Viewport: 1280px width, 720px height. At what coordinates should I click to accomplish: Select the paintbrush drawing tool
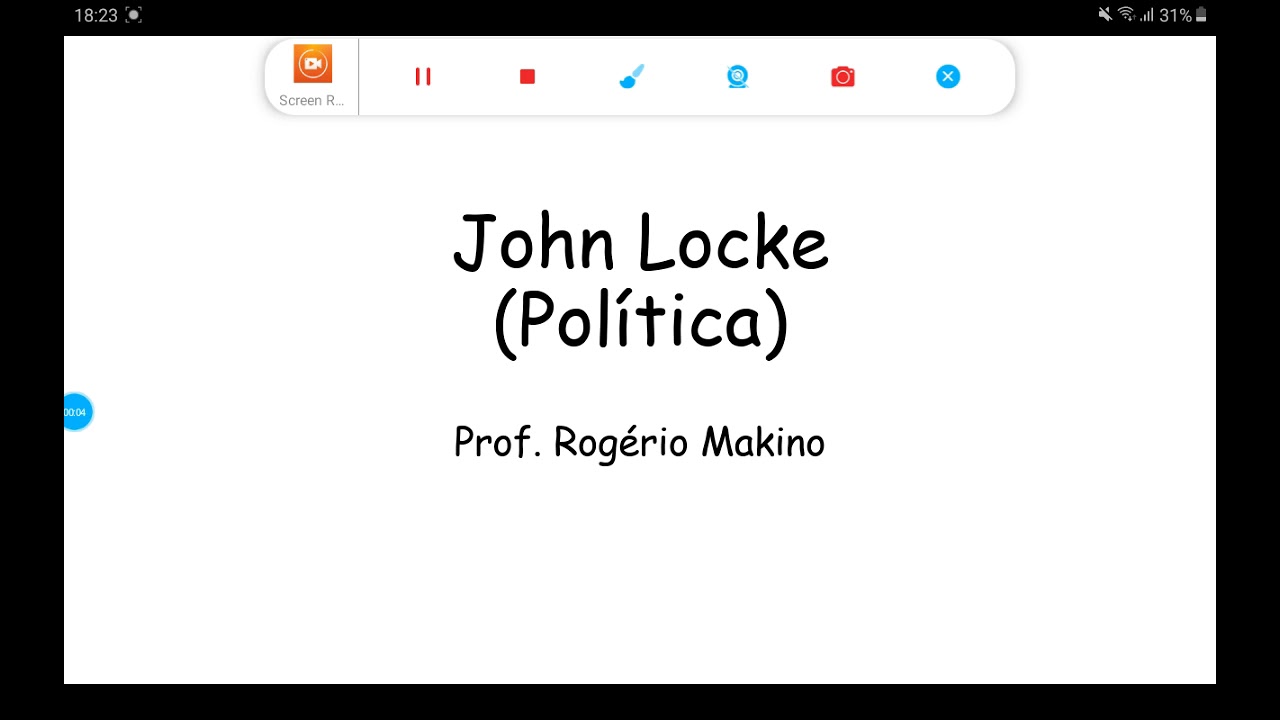pyautogui.click(x=632, y=76)
